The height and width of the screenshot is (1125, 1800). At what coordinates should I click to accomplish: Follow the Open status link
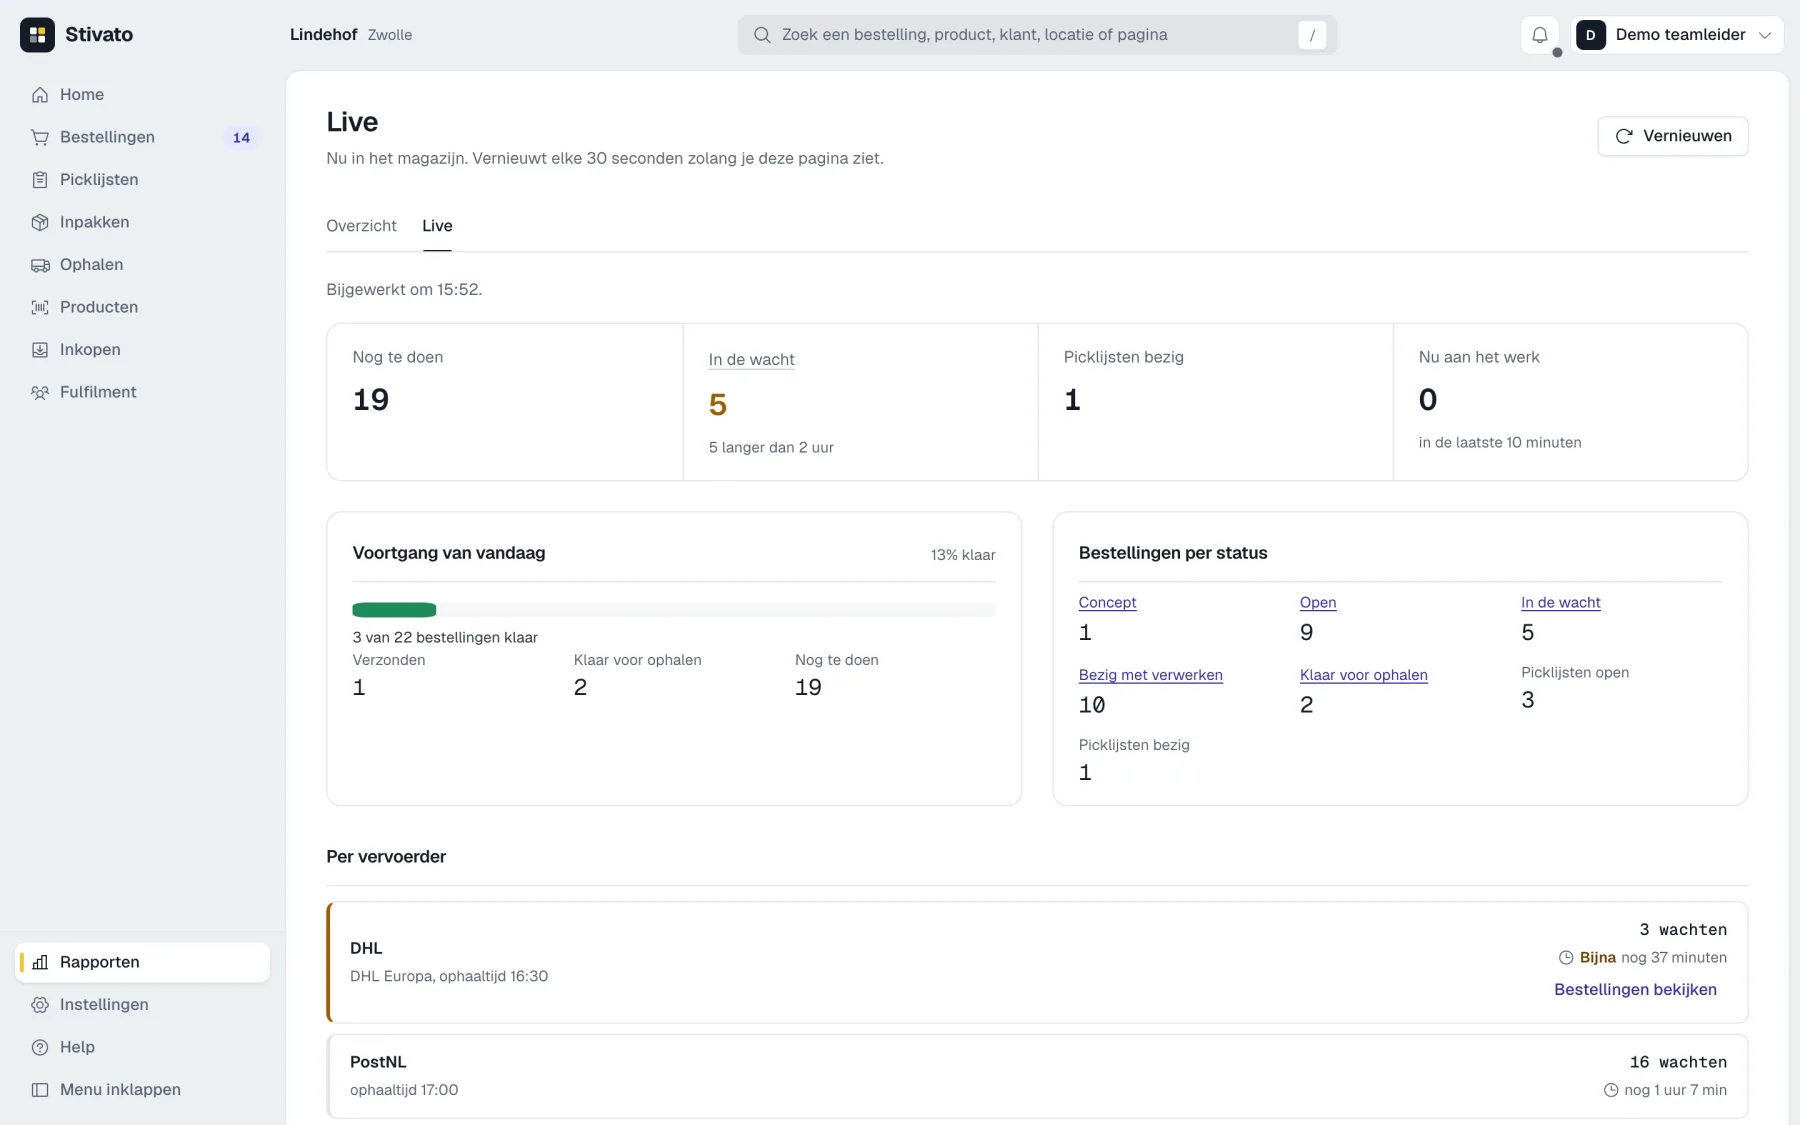tap(1318, 602)
